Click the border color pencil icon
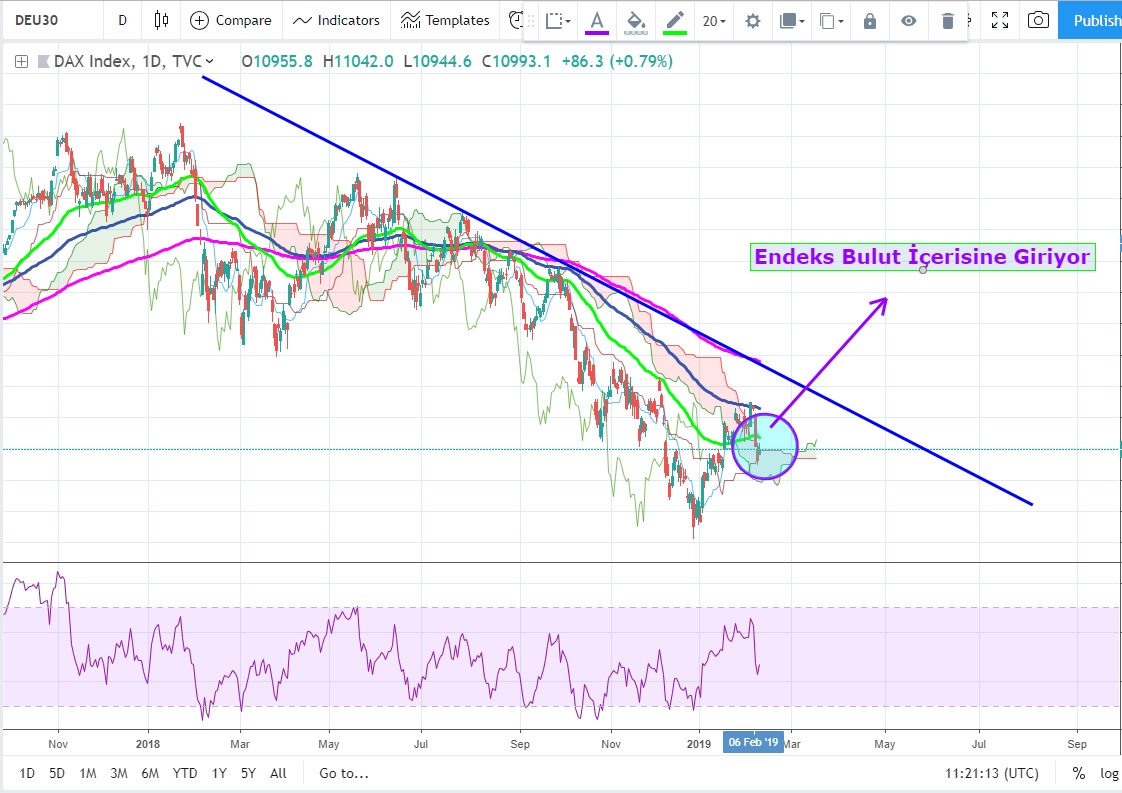 [x=675, y=21]
